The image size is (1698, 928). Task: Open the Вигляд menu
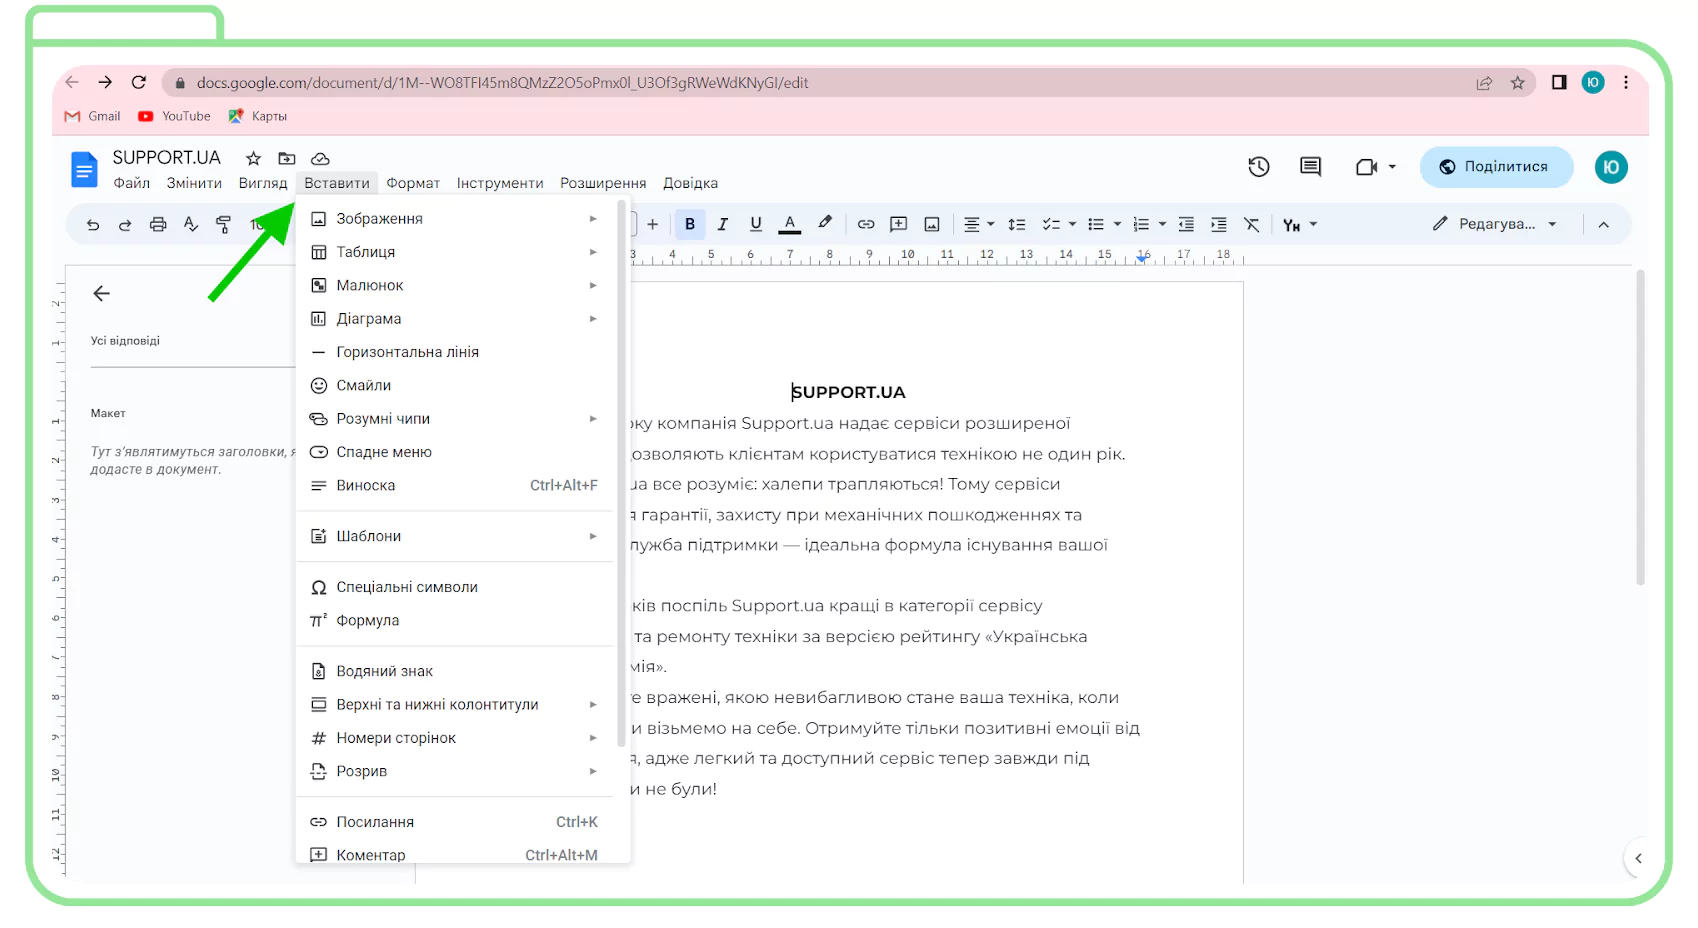pos(263,183)
